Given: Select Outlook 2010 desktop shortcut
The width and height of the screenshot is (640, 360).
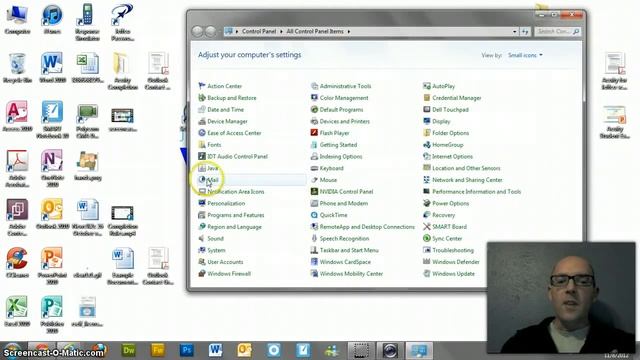Looking at the screenshot, I should point(52,213).
